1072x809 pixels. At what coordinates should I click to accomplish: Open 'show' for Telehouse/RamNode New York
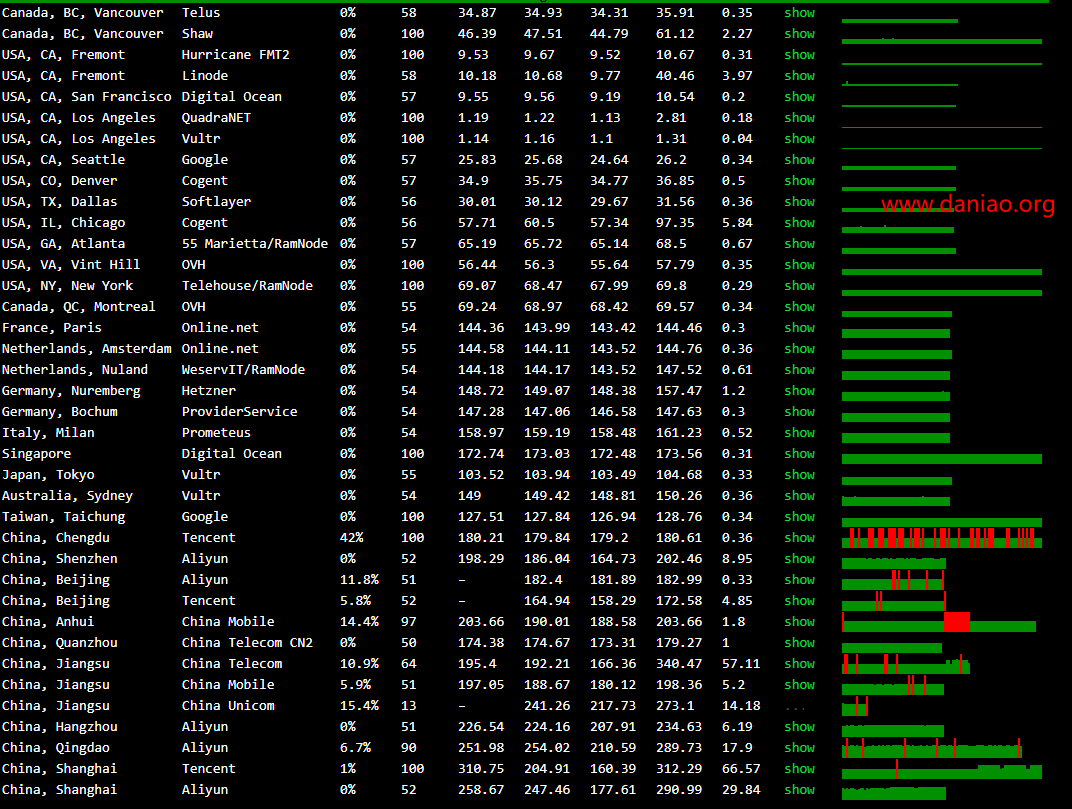pyautogui.click(x=799, y=285)
